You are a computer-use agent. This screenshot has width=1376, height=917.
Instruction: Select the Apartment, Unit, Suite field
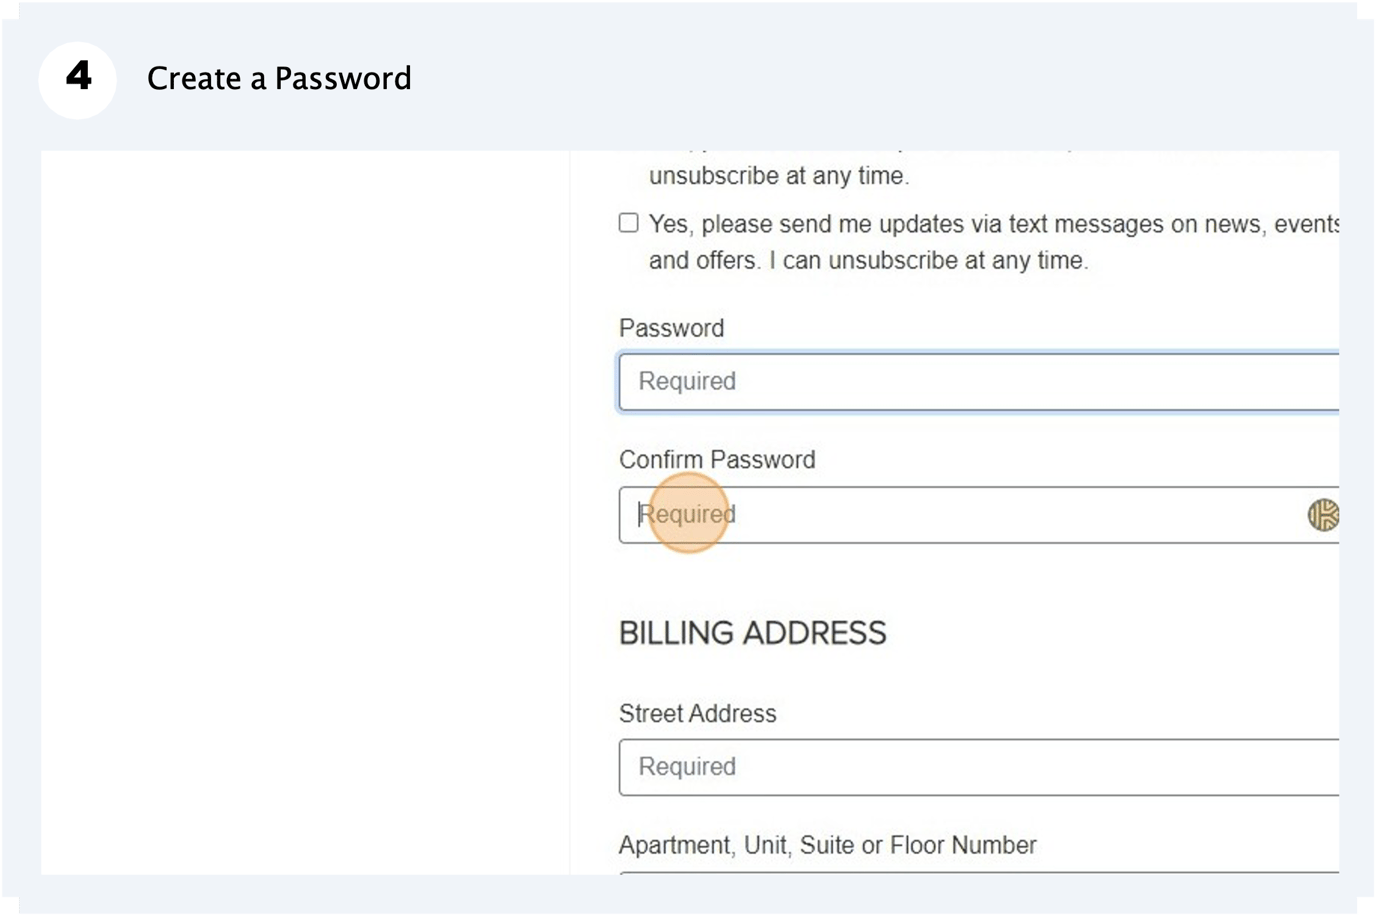tap(900, 880)
